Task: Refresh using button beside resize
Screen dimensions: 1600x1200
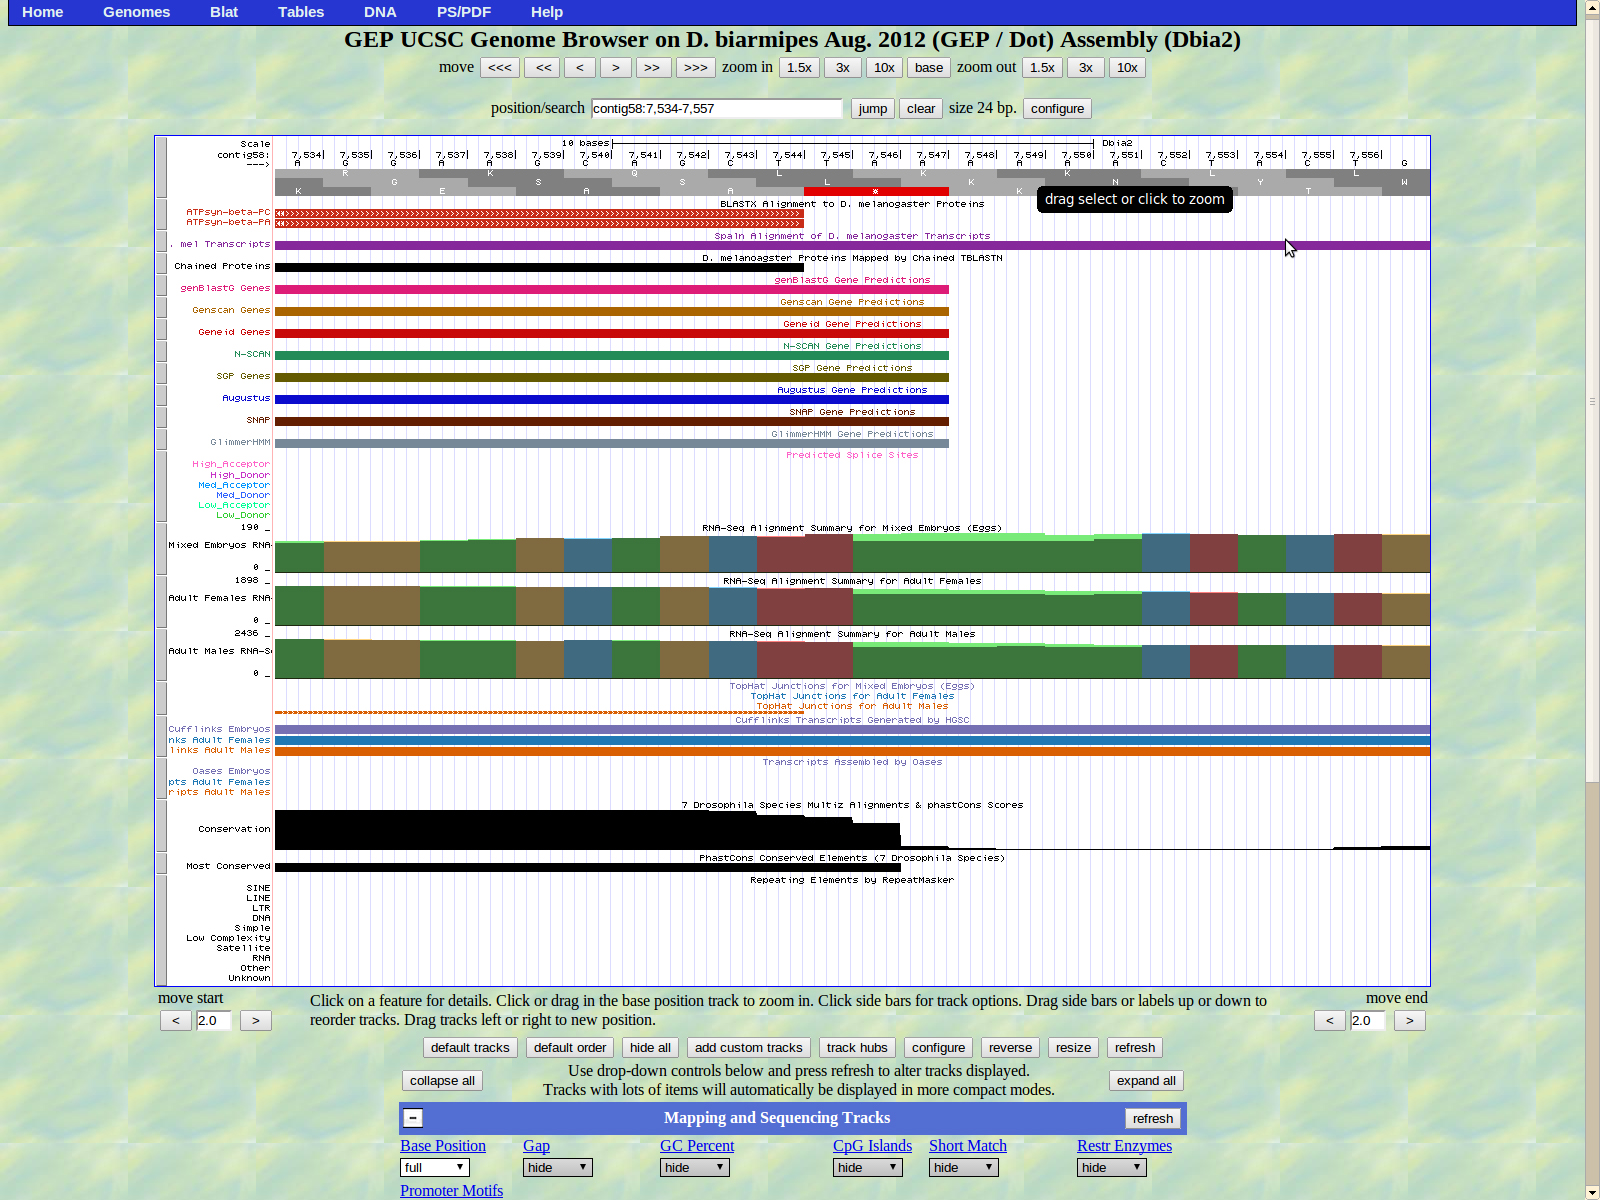Action: (x=1135, y=1048)
